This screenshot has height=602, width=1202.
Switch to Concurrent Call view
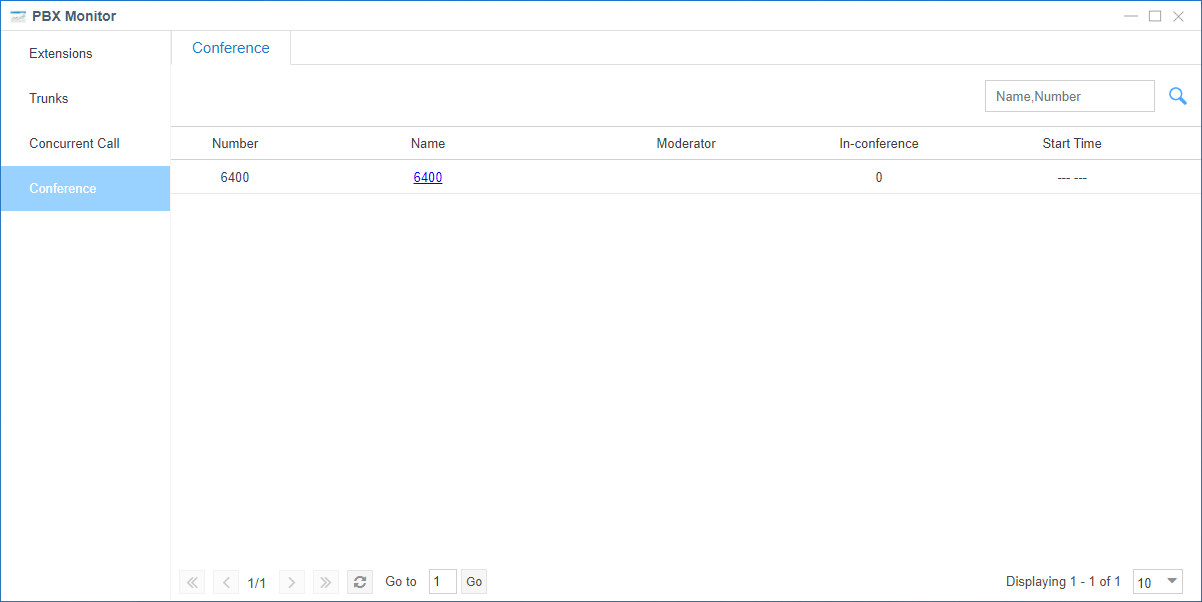click(74, 144)
